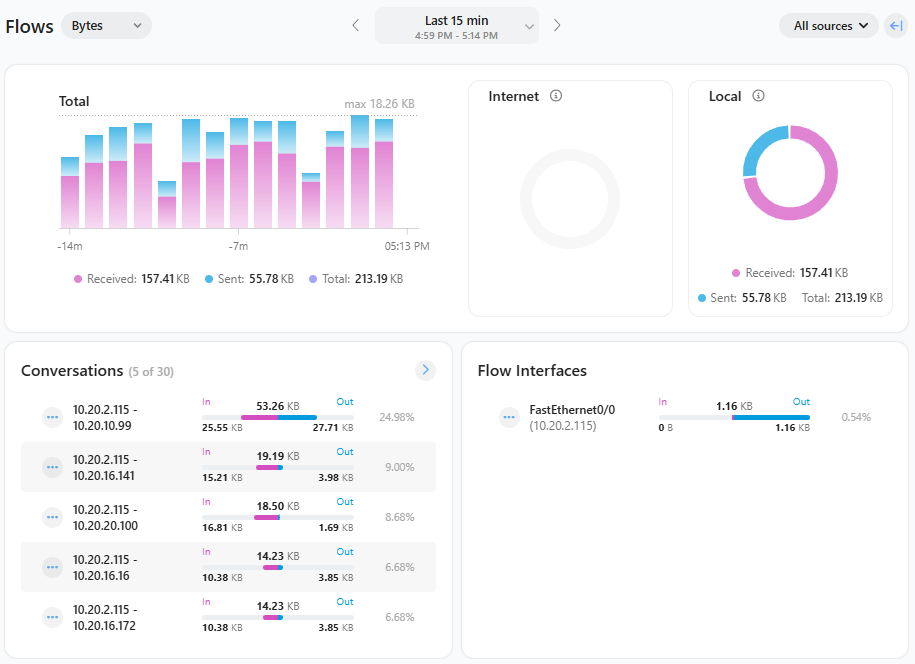This screenshot has width=915, height=664.
Task: Go to previous time range arrow
Action: coord(355,25)
